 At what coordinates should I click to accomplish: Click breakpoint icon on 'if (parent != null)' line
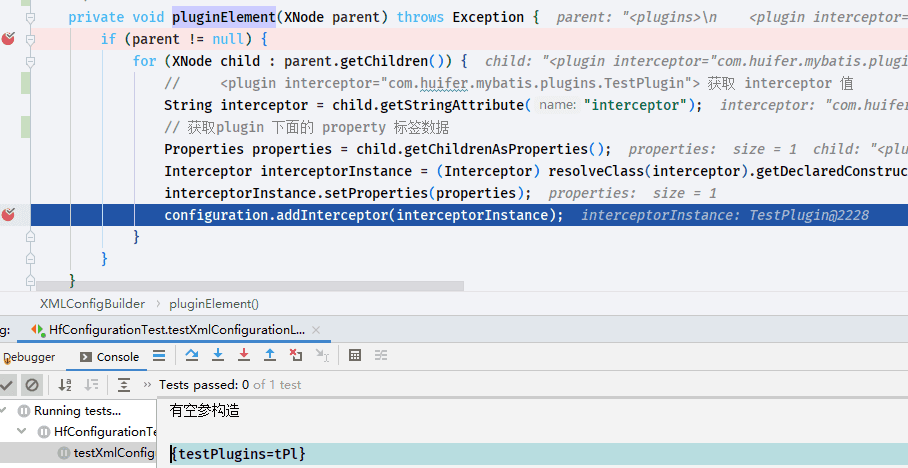click(8, 39)
